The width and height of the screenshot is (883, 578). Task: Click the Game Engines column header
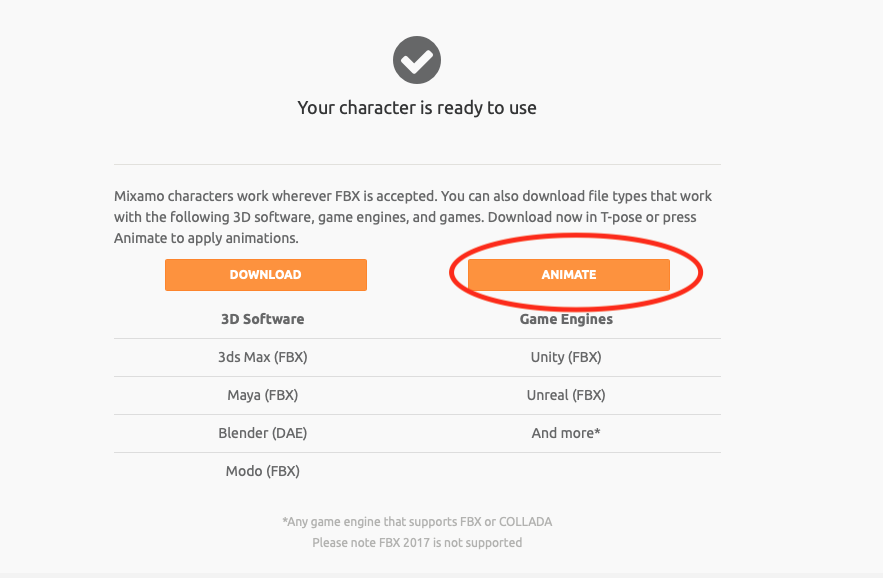(566, 319)
